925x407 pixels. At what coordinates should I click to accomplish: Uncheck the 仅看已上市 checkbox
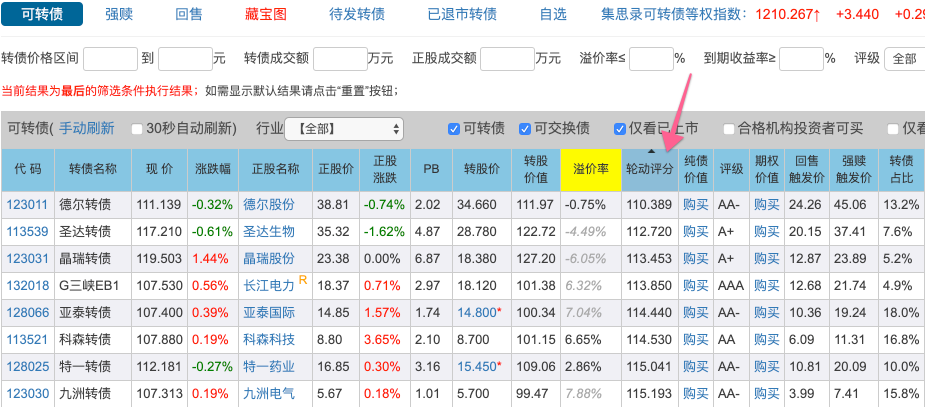pyautogui.click(x=619, y=129)
